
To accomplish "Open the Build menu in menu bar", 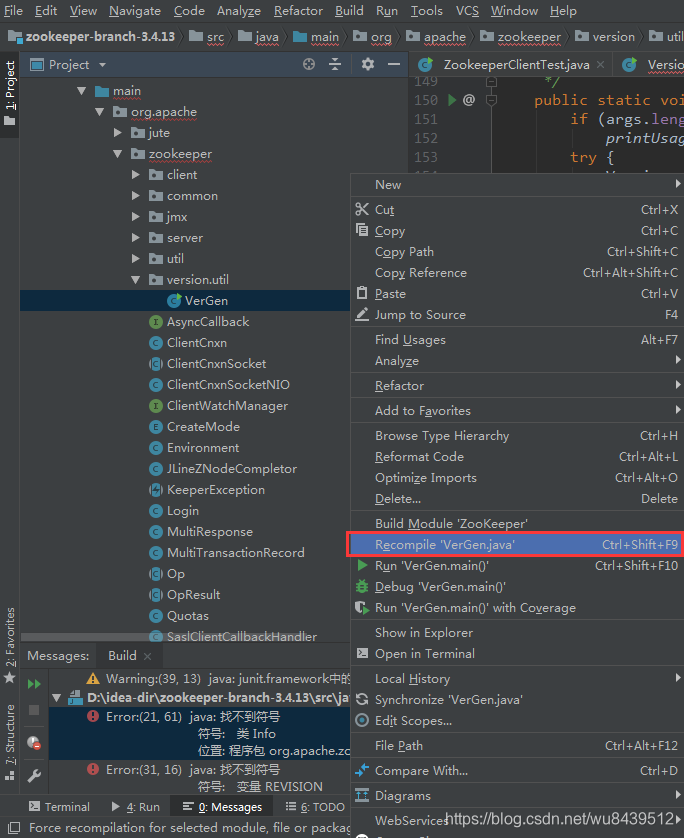I will tap(349, 11).
